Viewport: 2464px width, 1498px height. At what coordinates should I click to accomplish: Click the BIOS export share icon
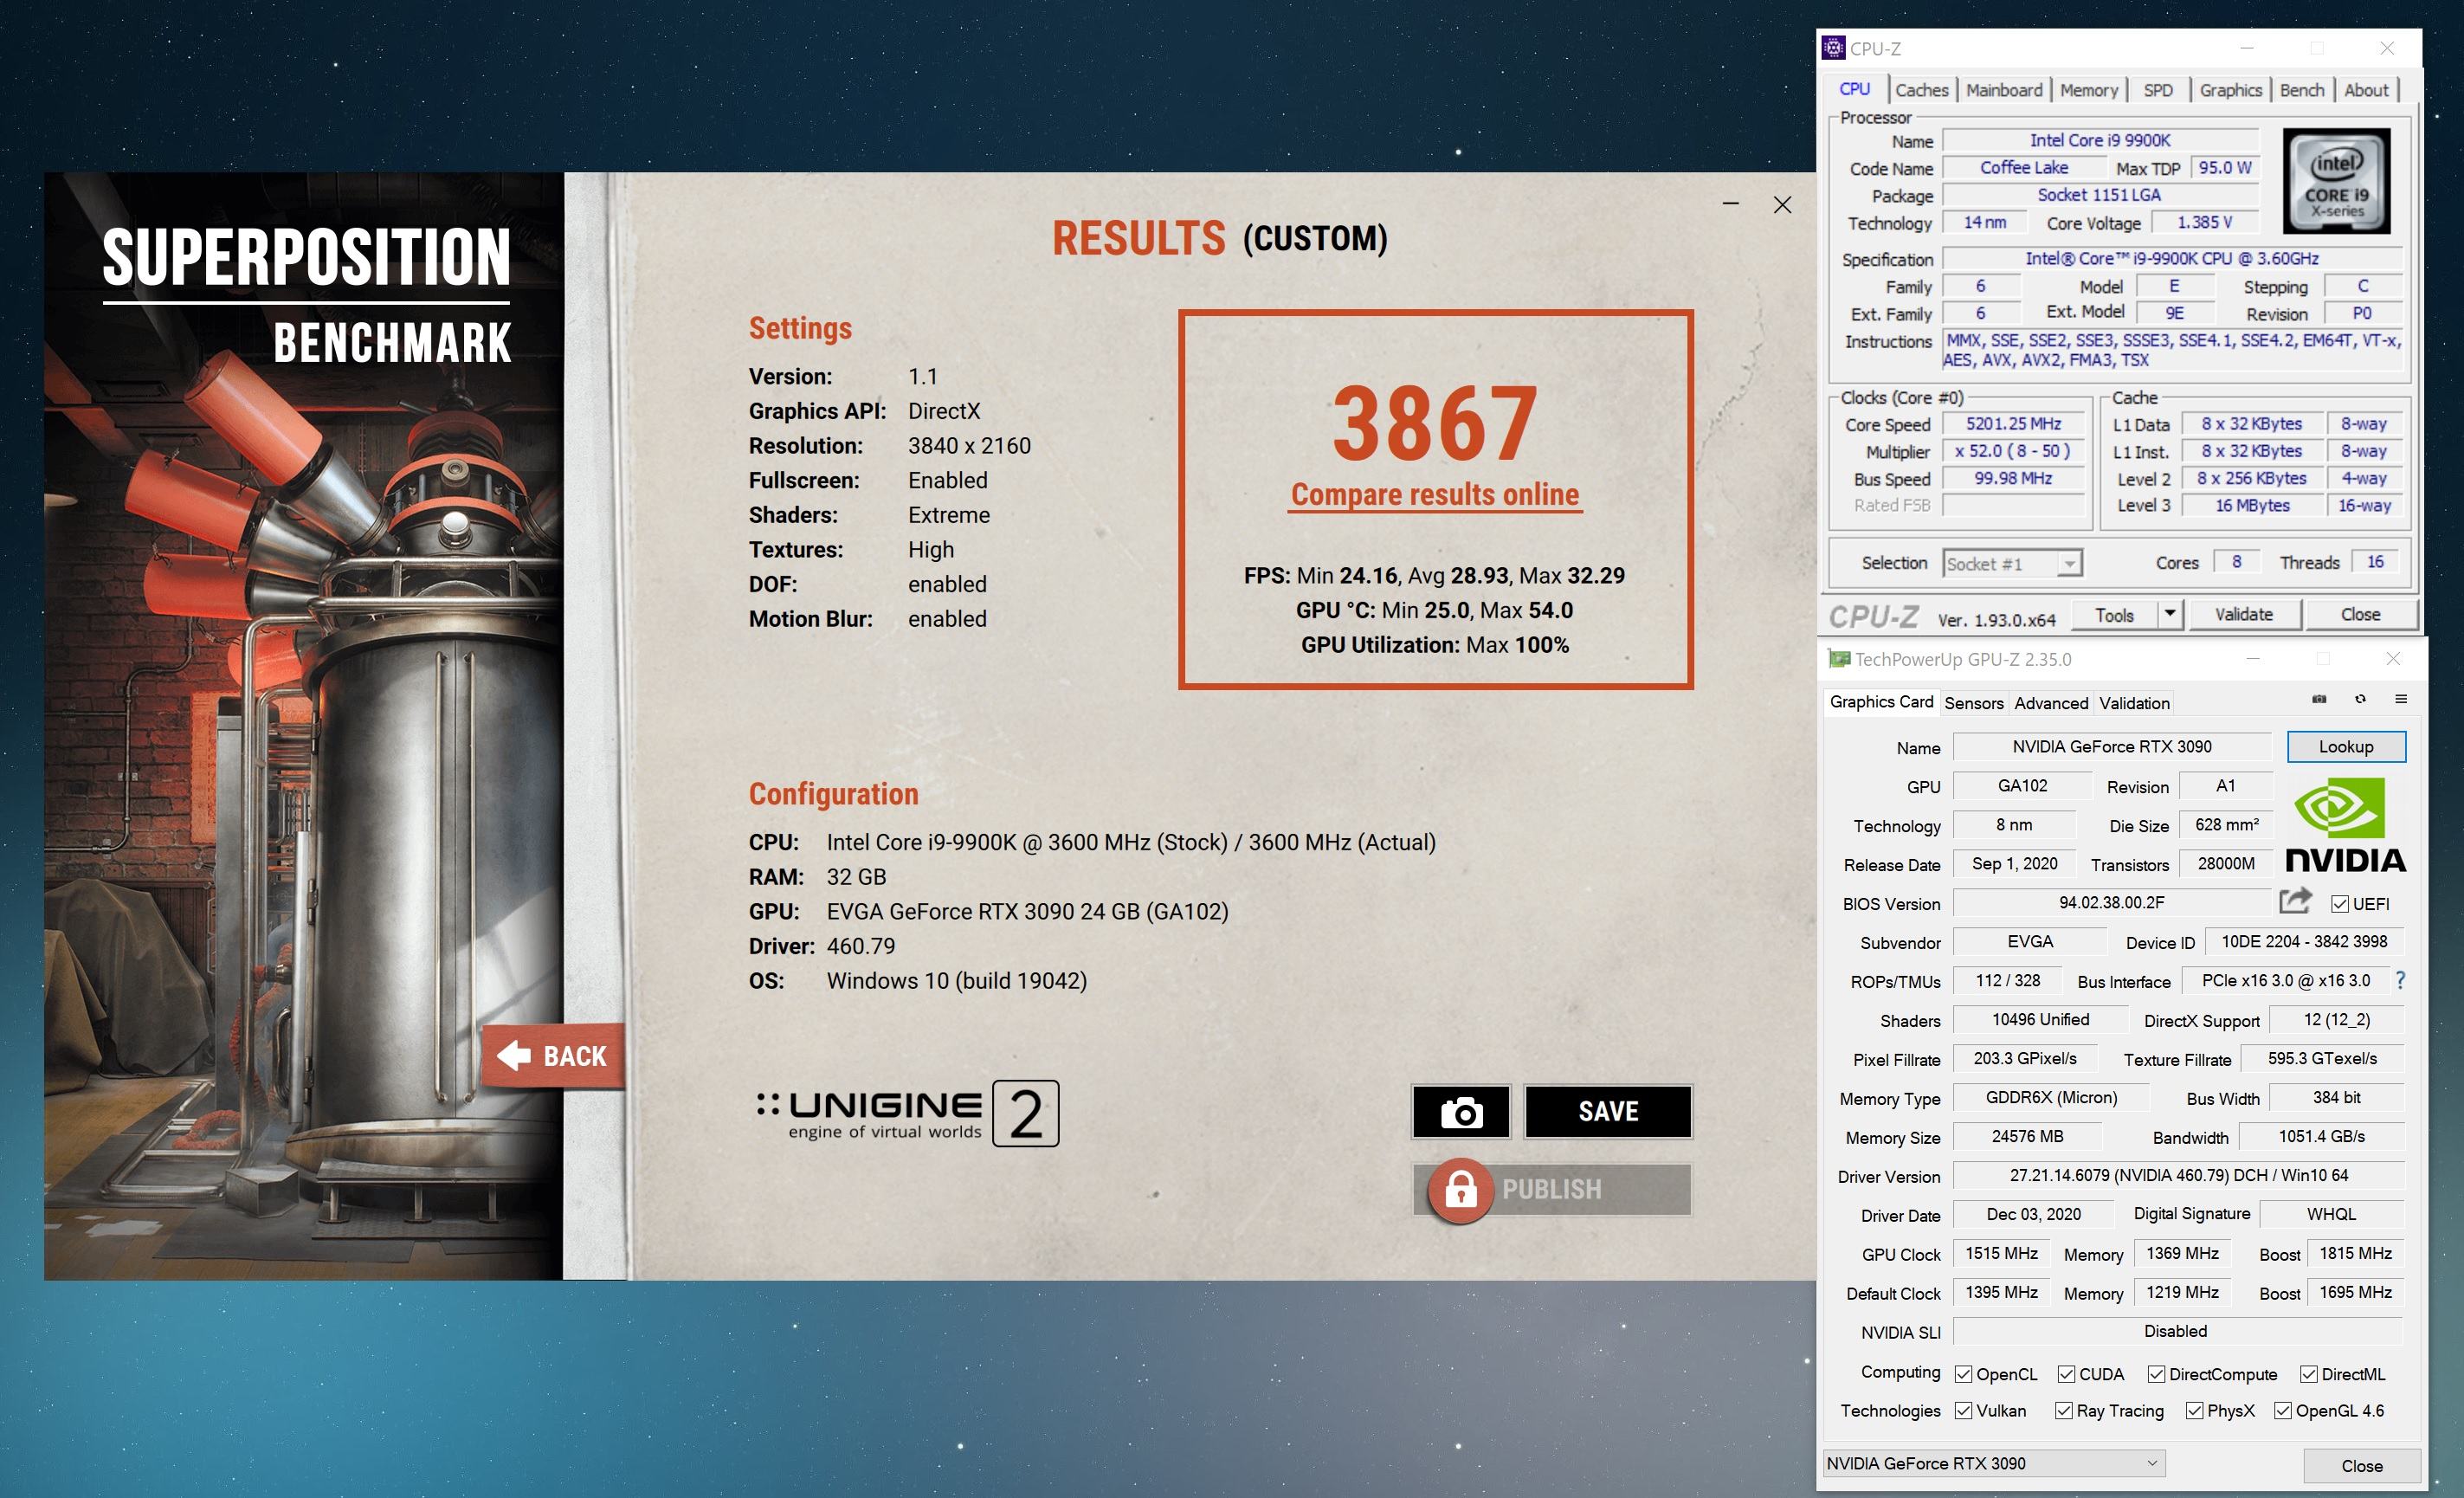coord(2295,902)
